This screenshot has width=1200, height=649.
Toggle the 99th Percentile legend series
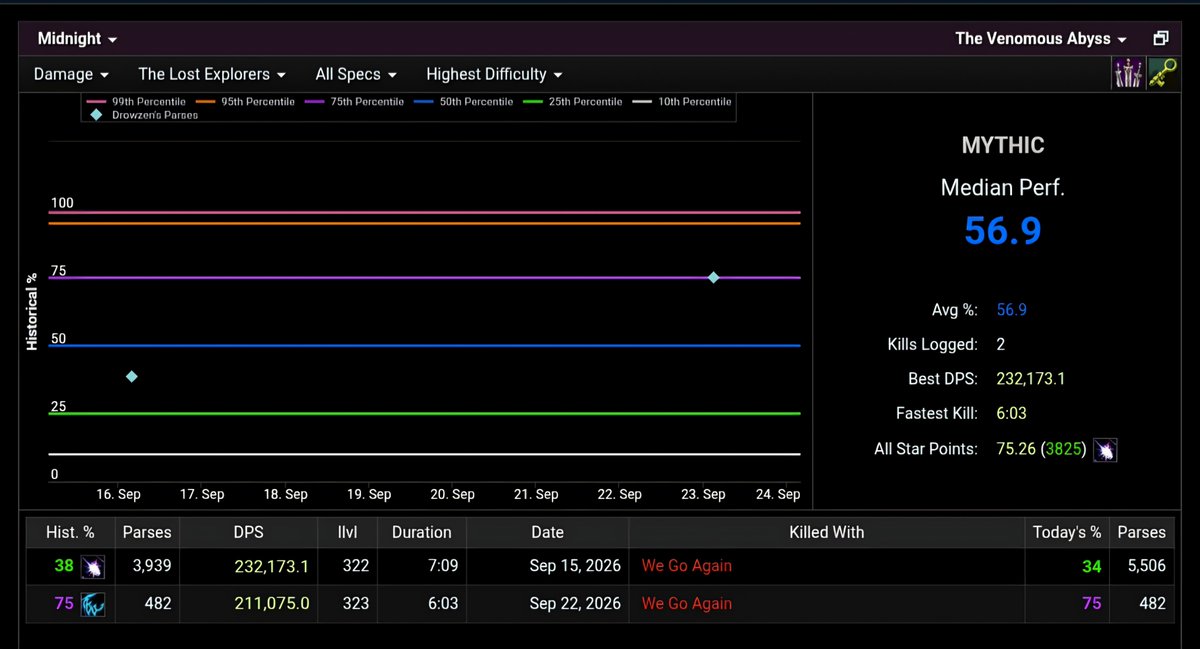click(137, 102)
